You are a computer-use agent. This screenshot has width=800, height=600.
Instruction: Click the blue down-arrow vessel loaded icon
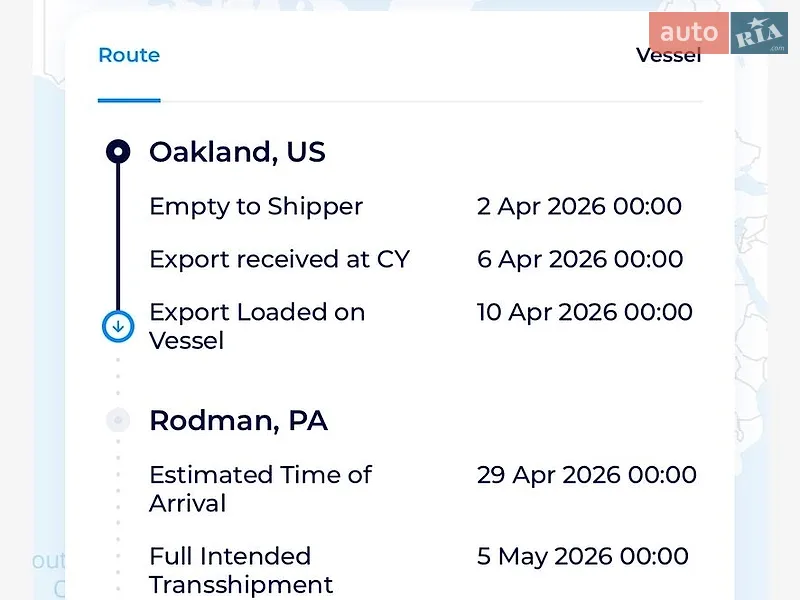(x=118, y=326)
